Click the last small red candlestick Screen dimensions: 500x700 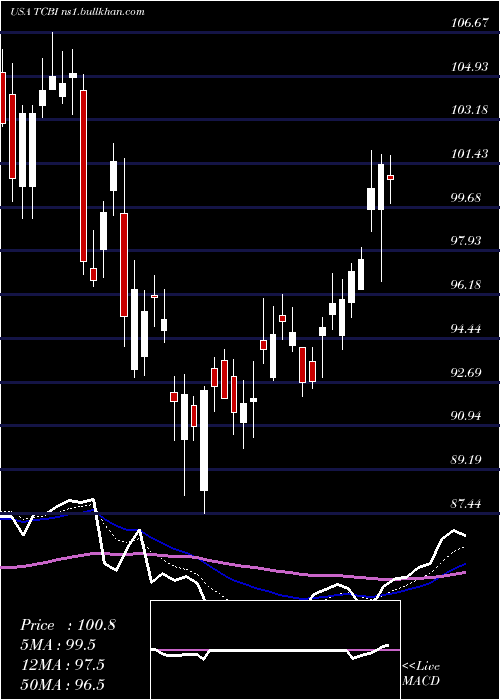point(390,178)
